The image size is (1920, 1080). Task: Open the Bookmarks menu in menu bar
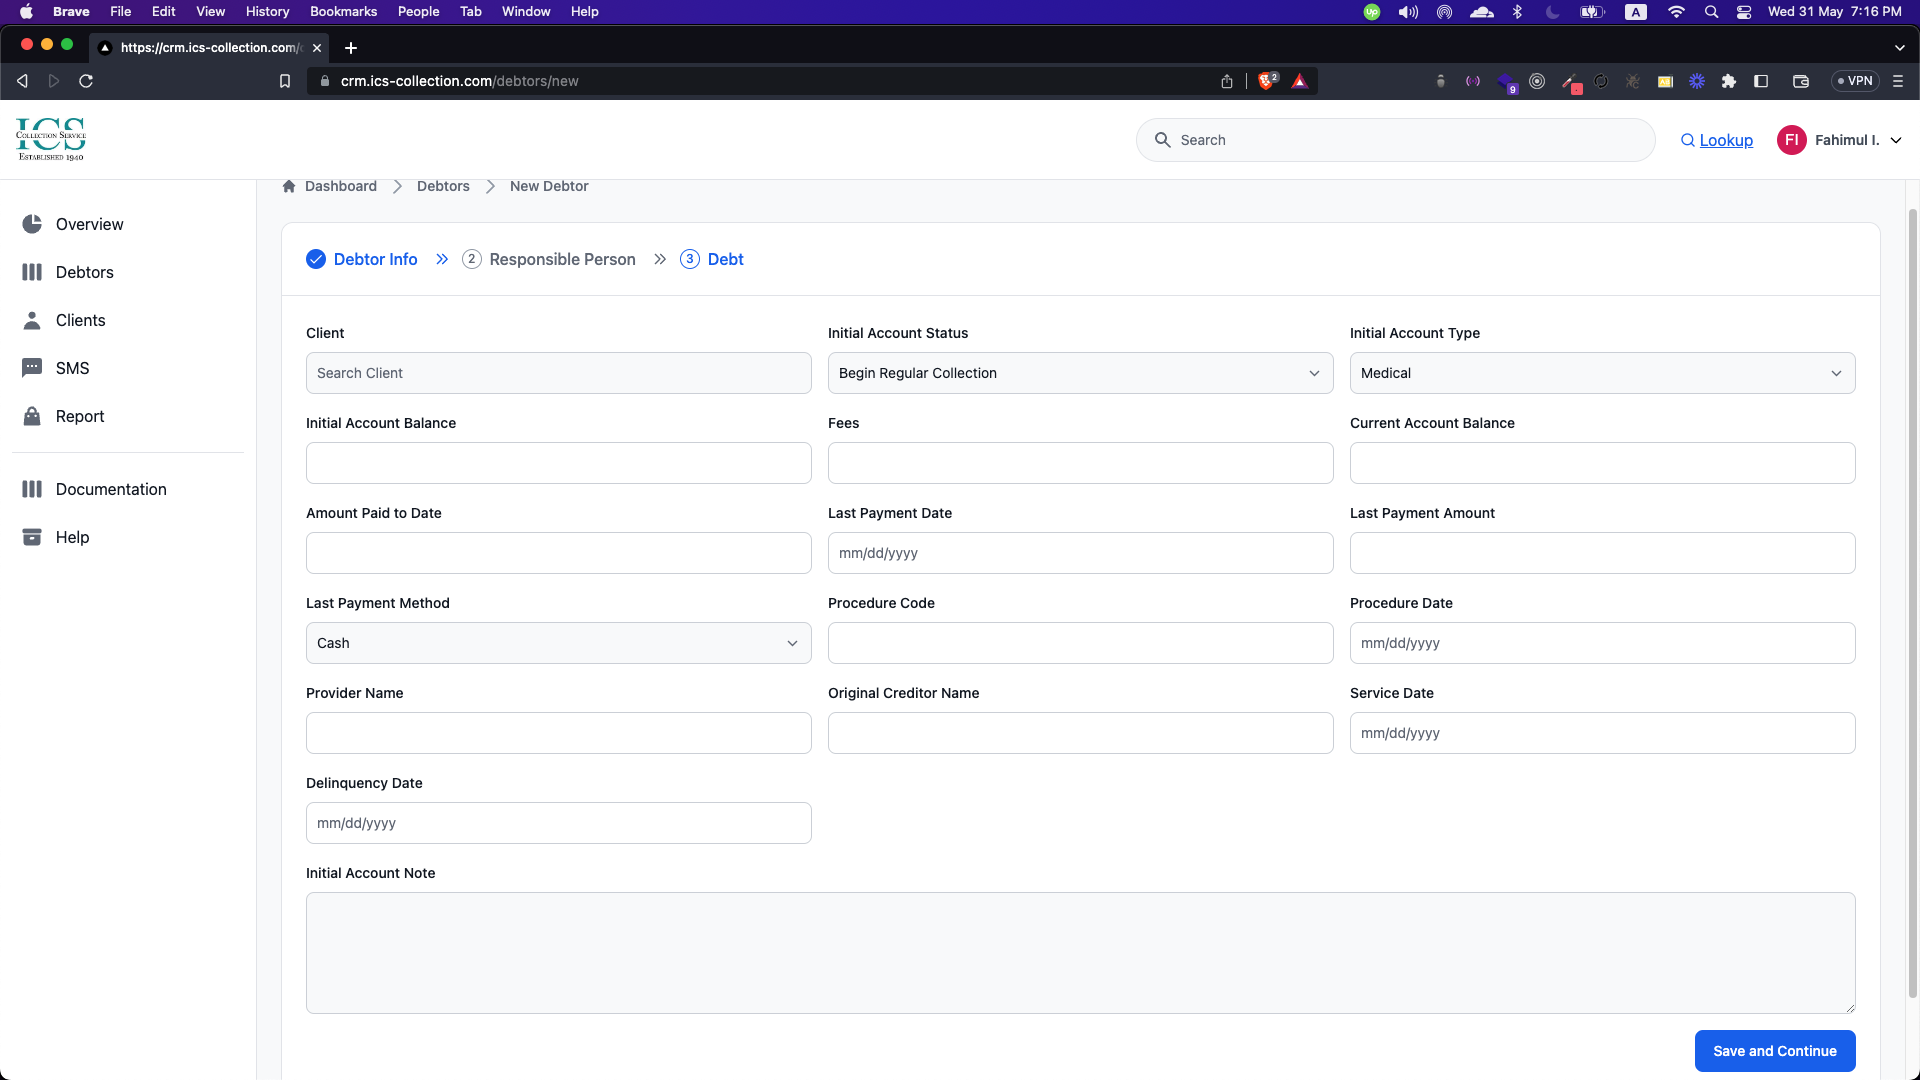(343, 11)
